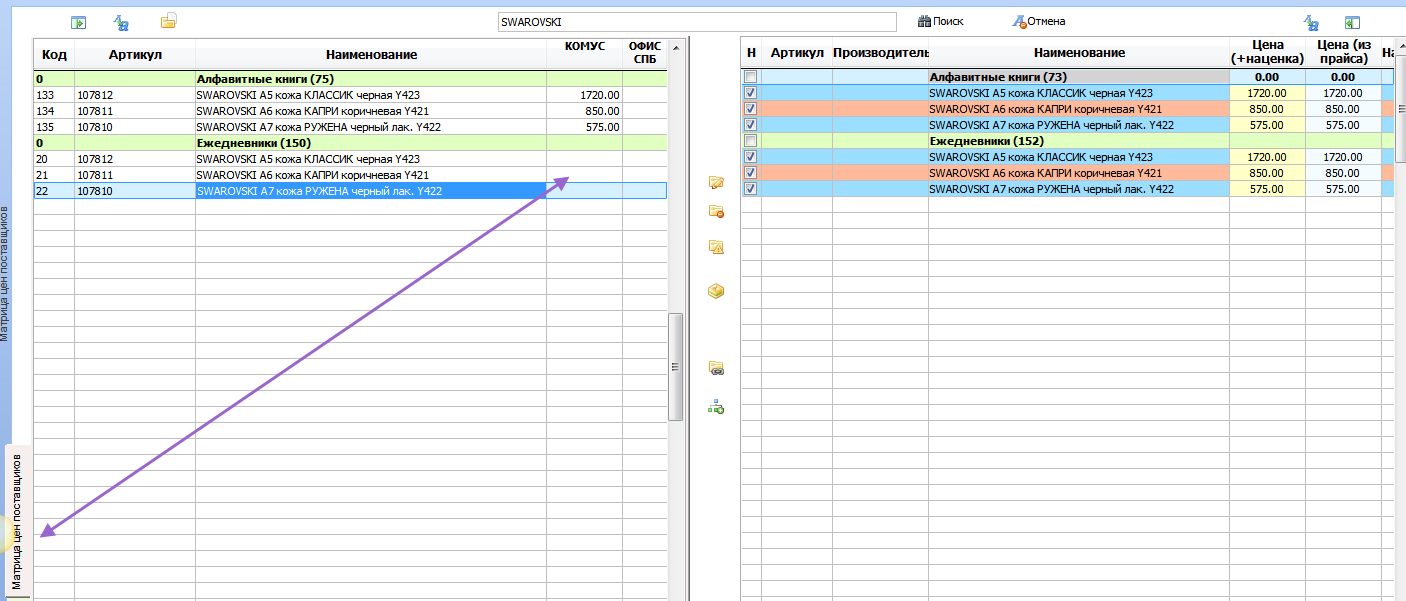Click the font replace icon above the Артикул column

click(121, 22)
